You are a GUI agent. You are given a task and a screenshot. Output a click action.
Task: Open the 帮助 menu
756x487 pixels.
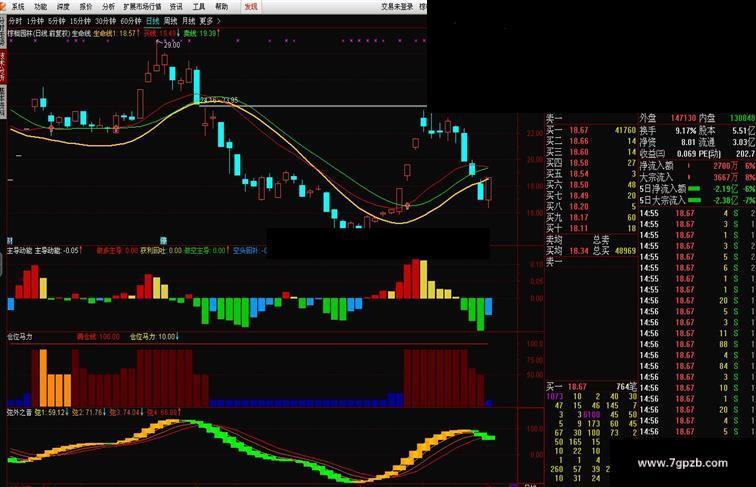pyautogui.click(x=221, y=7)
